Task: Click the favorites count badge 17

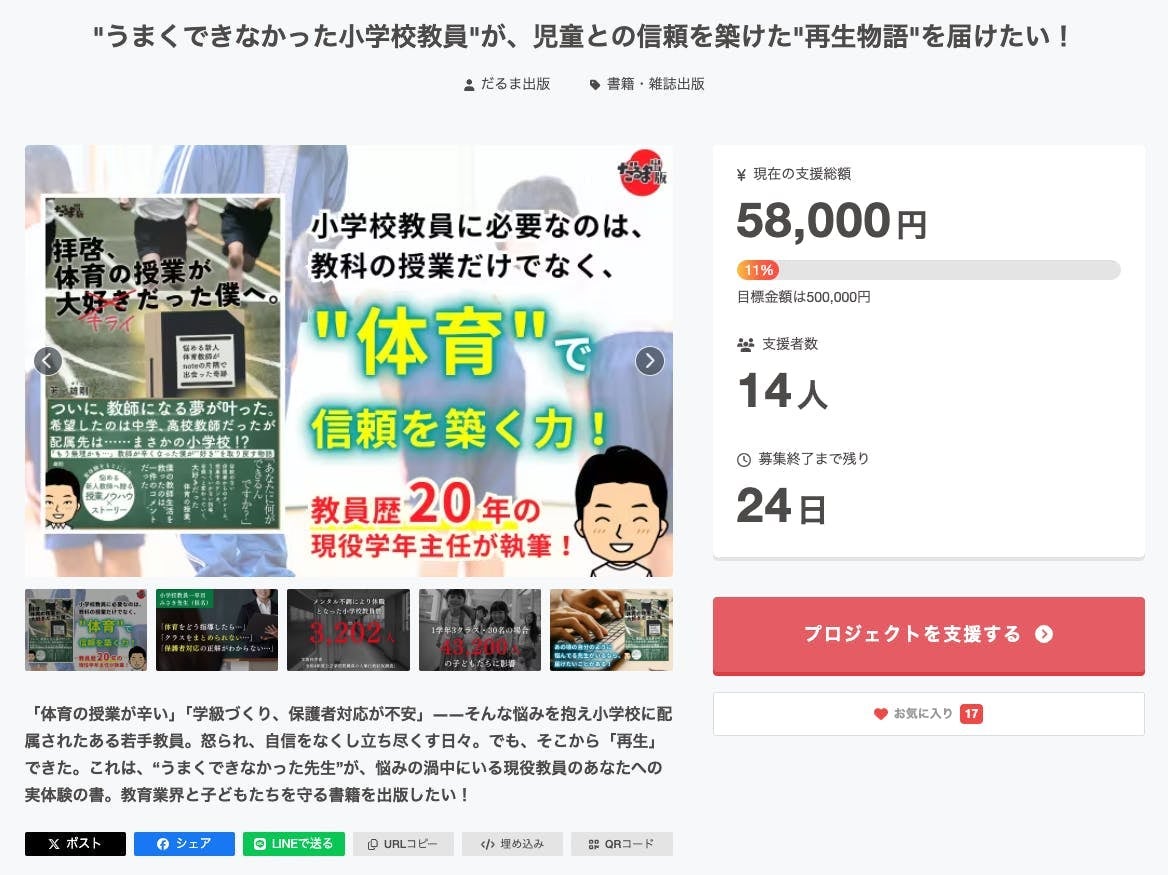Action: click(971, 714)
